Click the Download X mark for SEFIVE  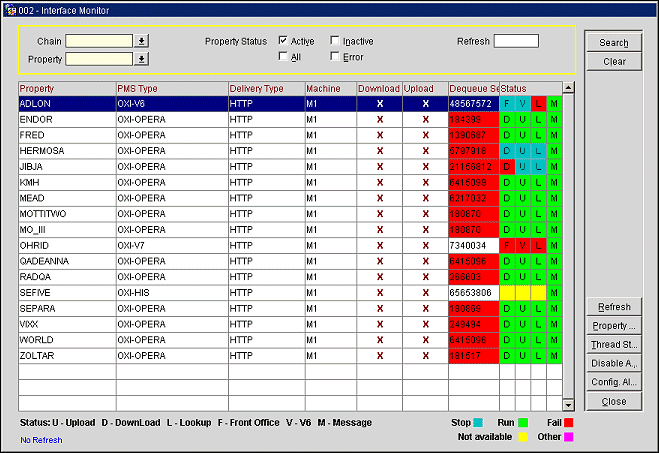tap(379, 293)
